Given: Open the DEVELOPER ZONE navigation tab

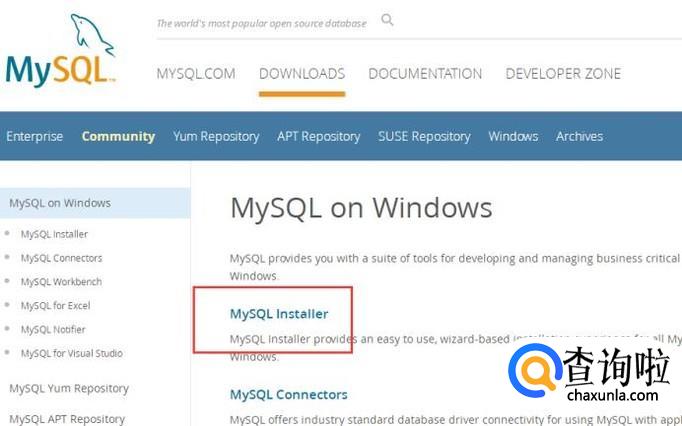Looking at the screenshot, I should [563, 74].
